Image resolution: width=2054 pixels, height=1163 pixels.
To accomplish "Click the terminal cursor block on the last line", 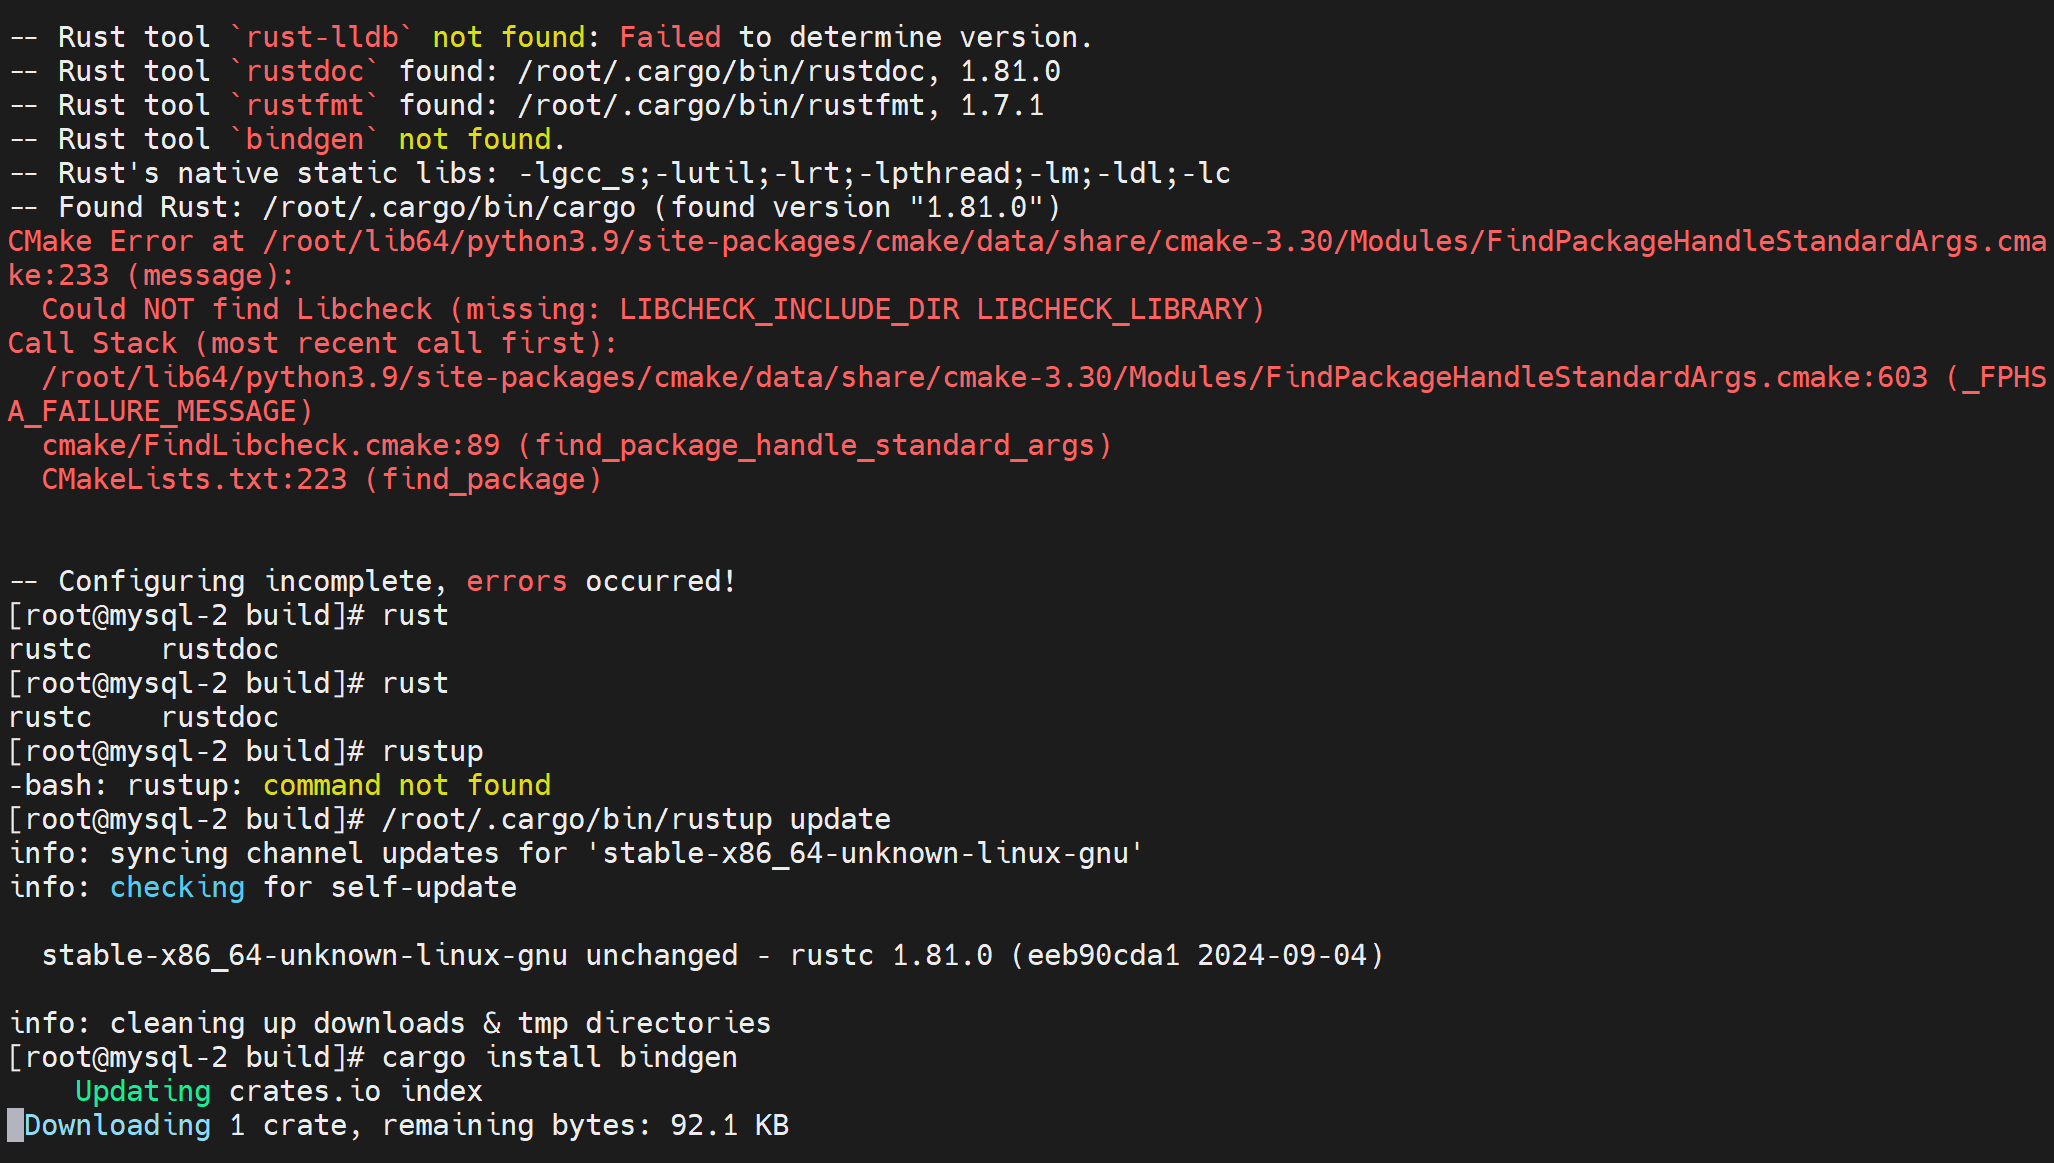I will 15,1125.
